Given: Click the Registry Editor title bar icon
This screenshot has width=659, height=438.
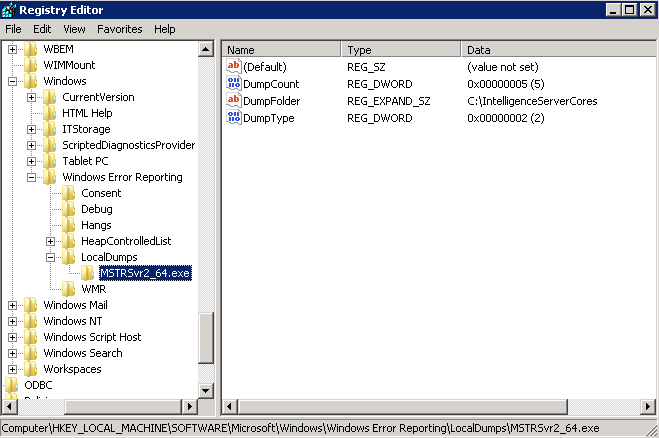Looking at the screenshot, I should (10, 10).
